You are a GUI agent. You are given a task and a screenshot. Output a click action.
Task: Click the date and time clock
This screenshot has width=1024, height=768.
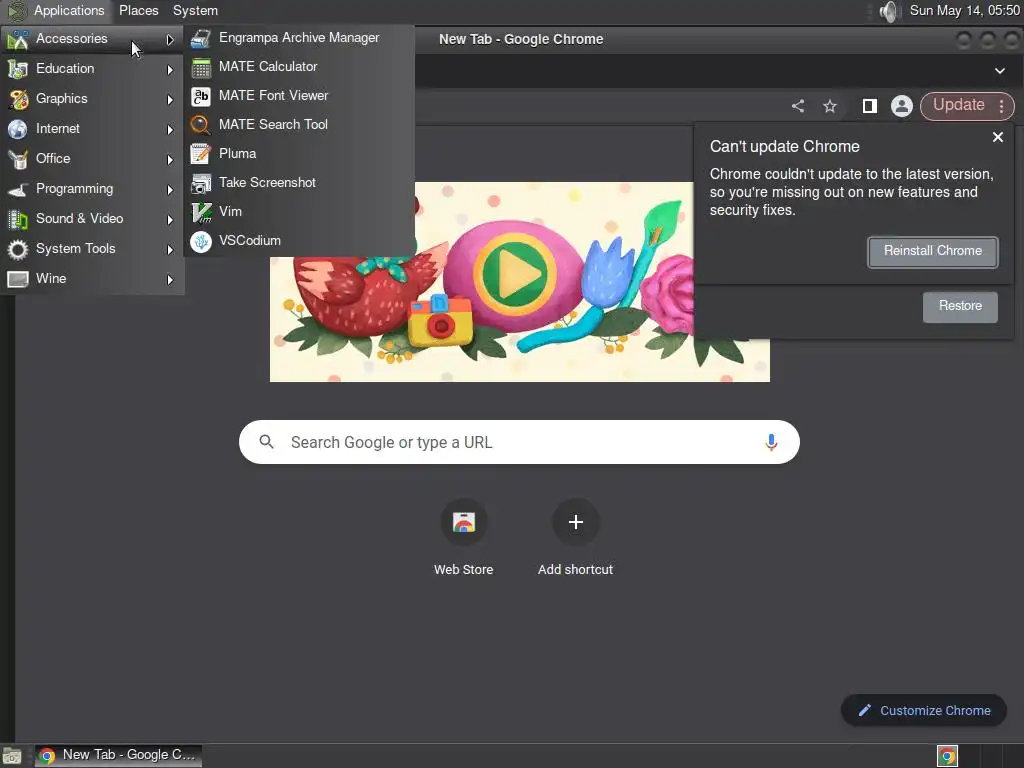(x=965, y=10)
